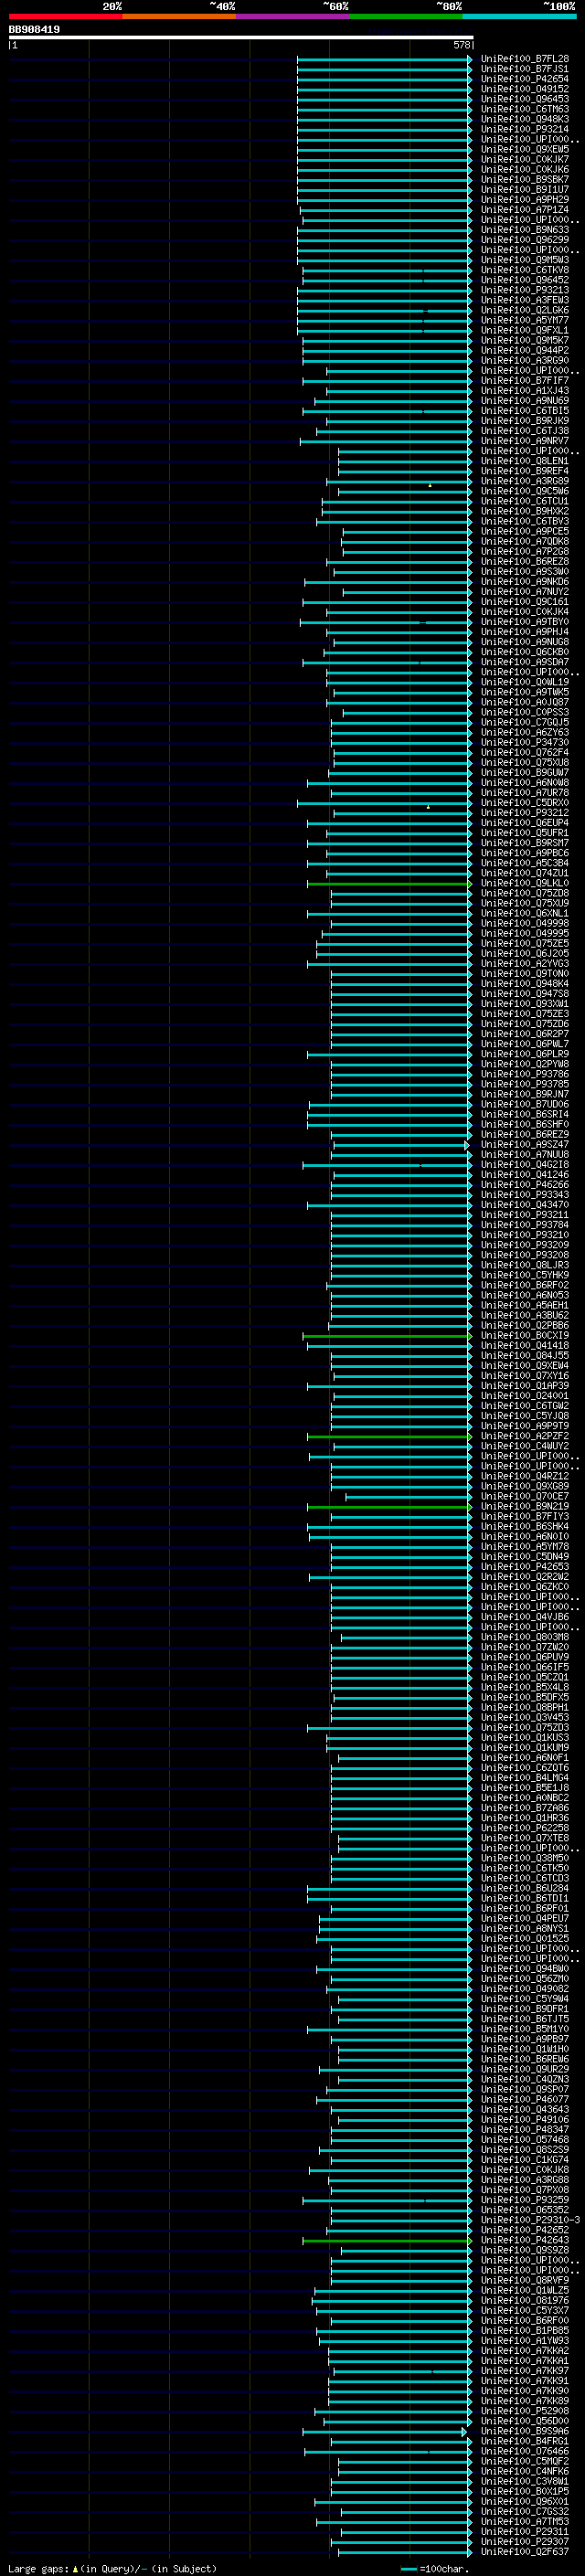This screenshot has width=585, height=2576.
Task: Select the UniRef100_Q93XW1 label
Action: [x=525, y=1004]
